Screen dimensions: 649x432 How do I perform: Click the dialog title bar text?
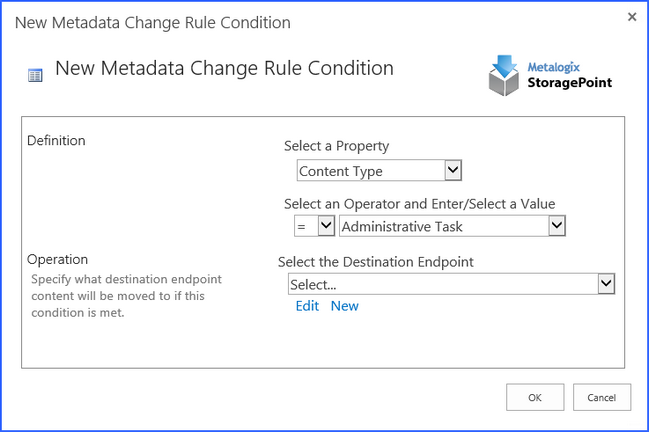(x=153, y=22)
